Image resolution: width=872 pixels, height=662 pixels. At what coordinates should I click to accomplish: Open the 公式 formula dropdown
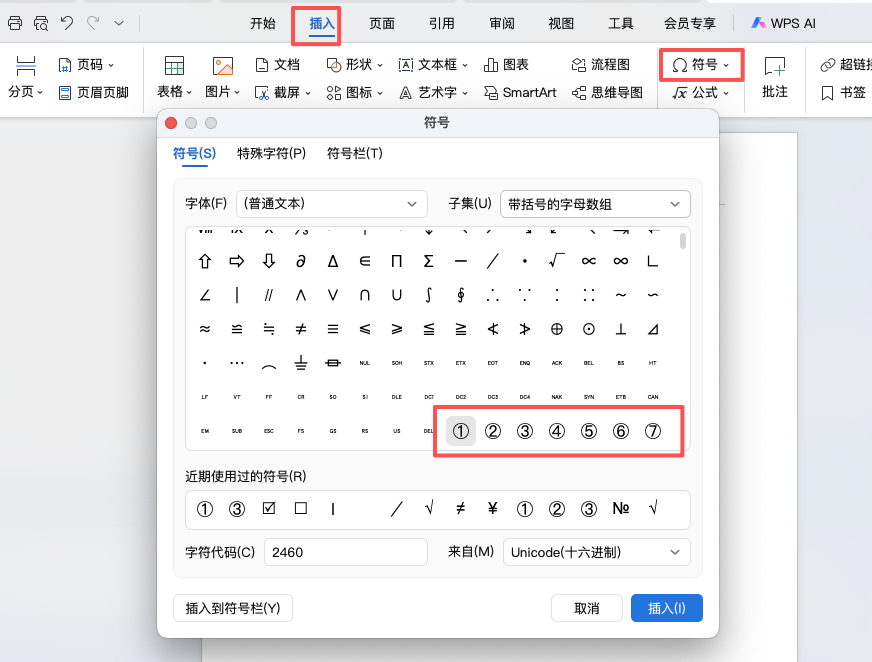701,92
